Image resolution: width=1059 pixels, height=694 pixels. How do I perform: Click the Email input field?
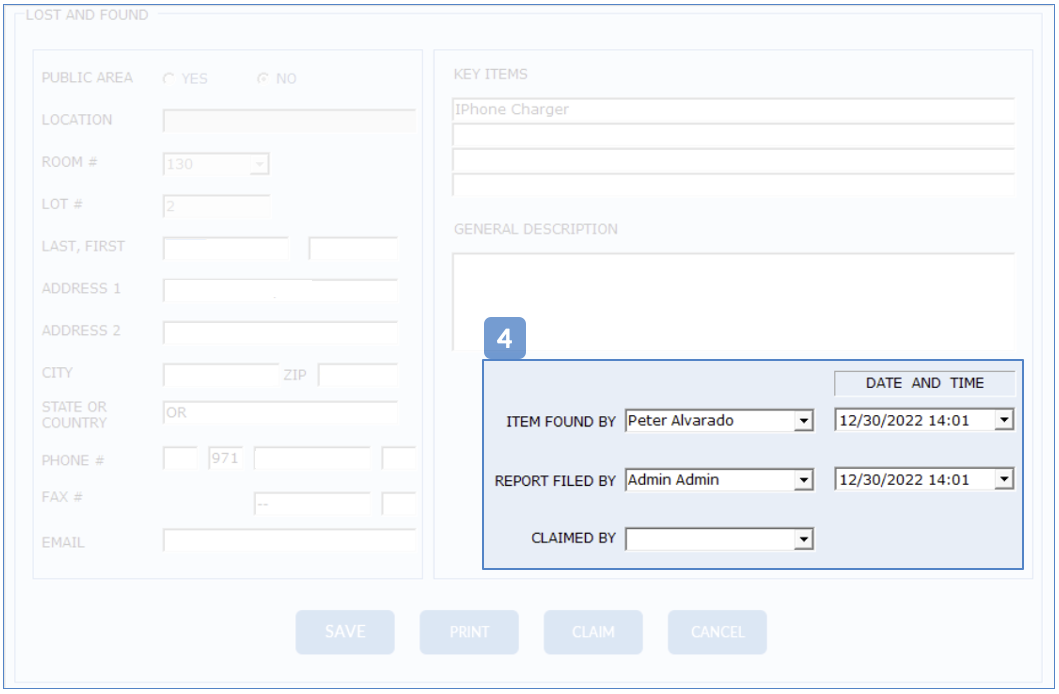click(x=289, y=541)
